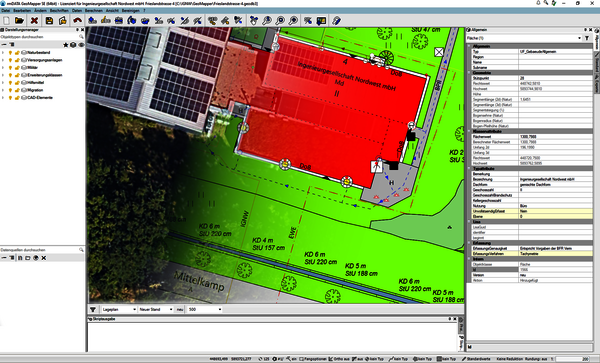Click the red undo arrow icon
The image size is (600, 363).
(78, 21)
